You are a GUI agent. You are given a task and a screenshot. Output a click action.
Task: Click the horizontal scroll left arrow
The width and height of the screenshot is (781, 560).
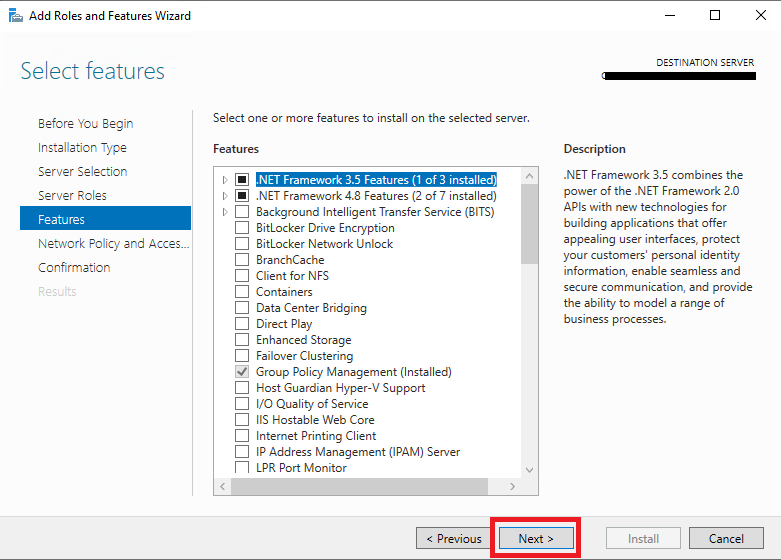[223, 486]
